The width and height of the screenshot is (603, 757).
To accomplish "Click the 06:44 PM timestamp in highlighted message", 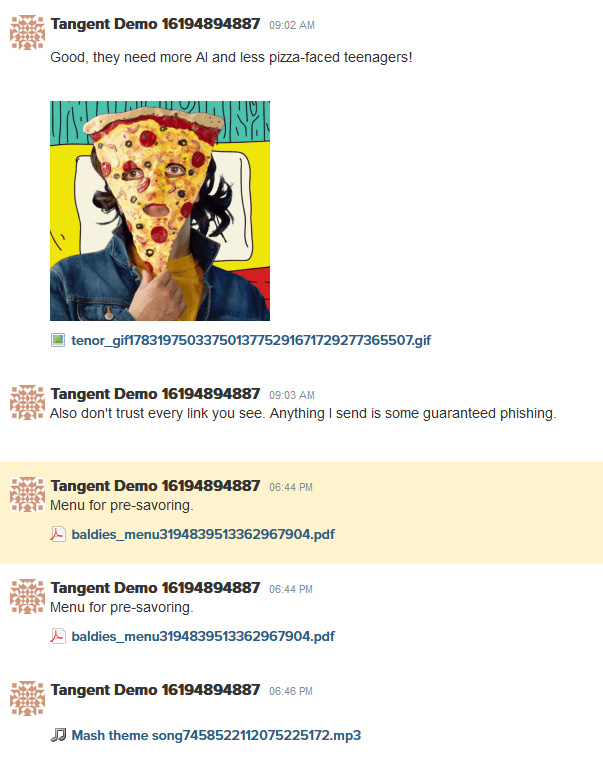I will pyautogui.click(x=291, y=488).
